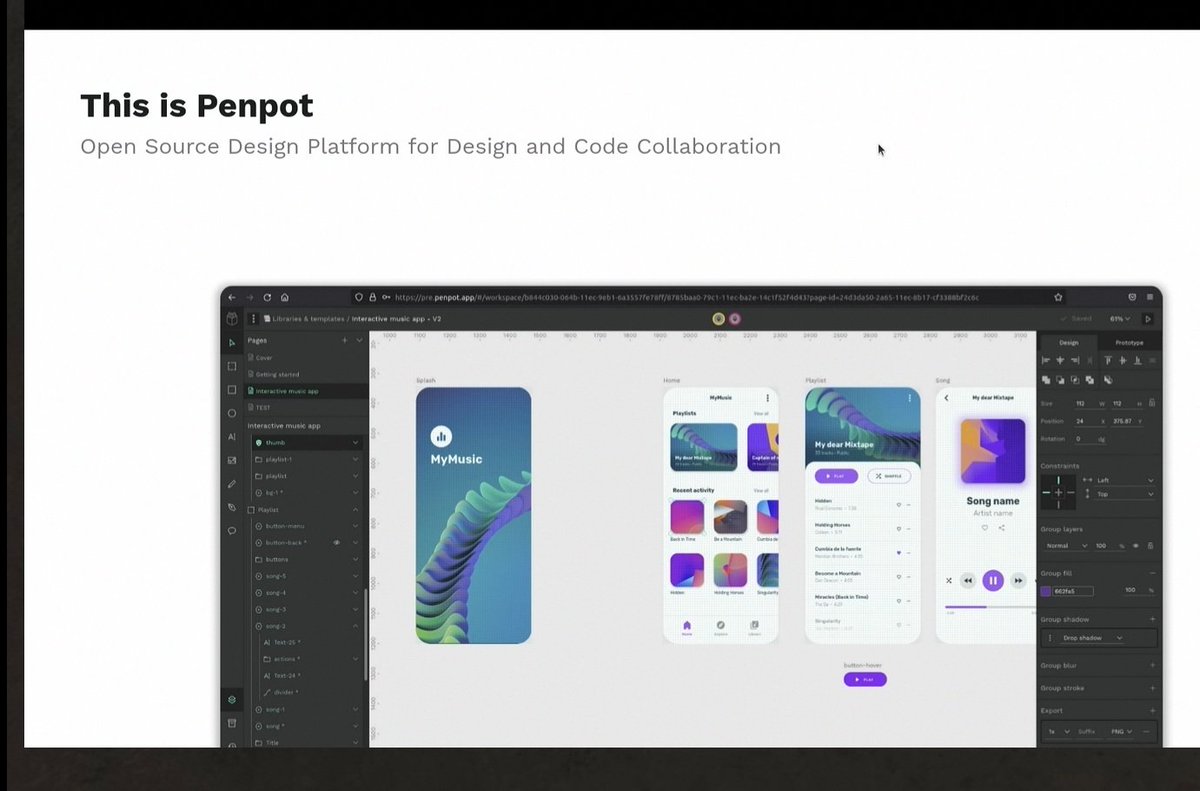Add a Group shadow with plus
Image resolution: width=1200 pixels, height=791 pixels.
(x=1152, y=619)
